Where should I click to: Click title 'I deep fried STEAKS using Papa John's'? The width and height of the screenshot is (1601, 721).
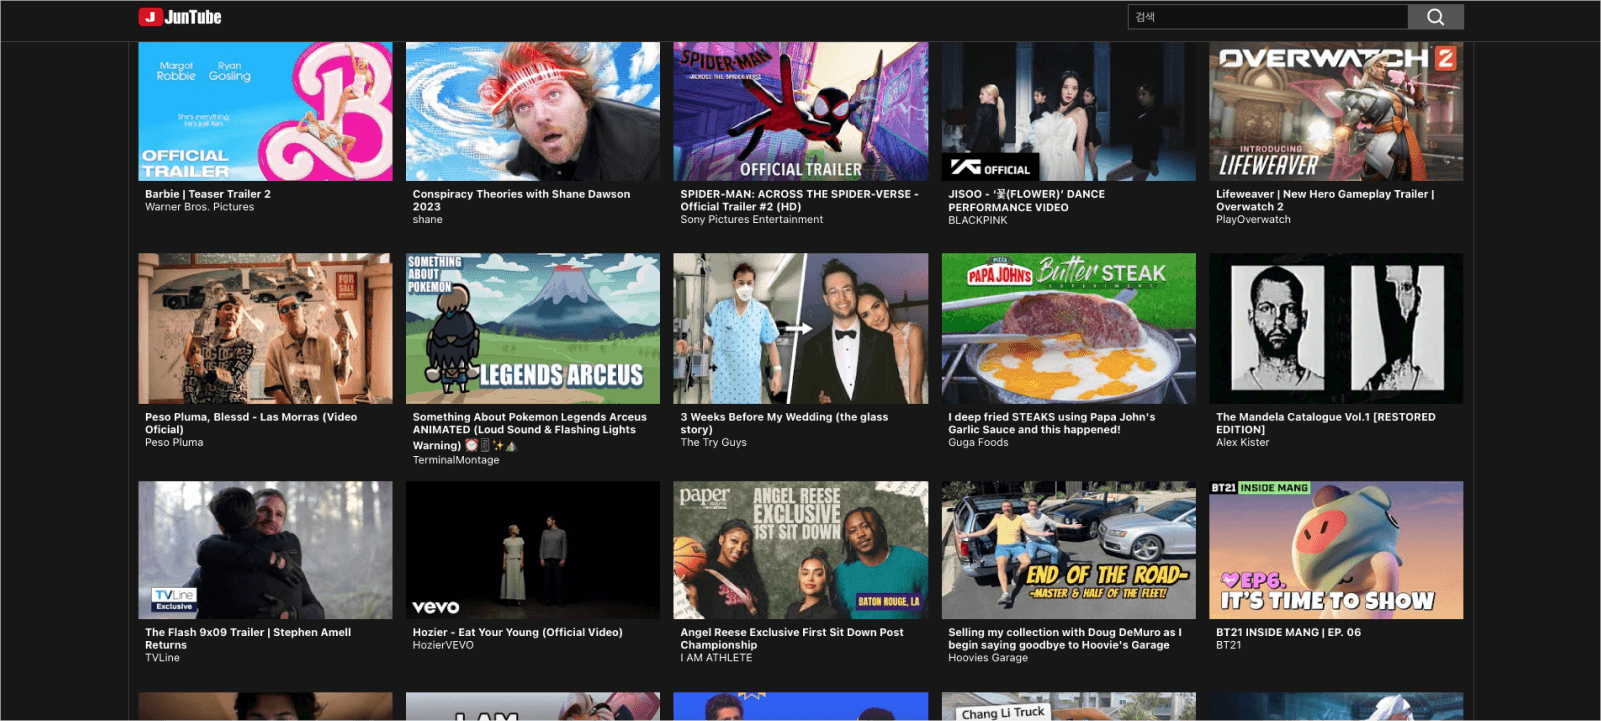coord(1051,423)
